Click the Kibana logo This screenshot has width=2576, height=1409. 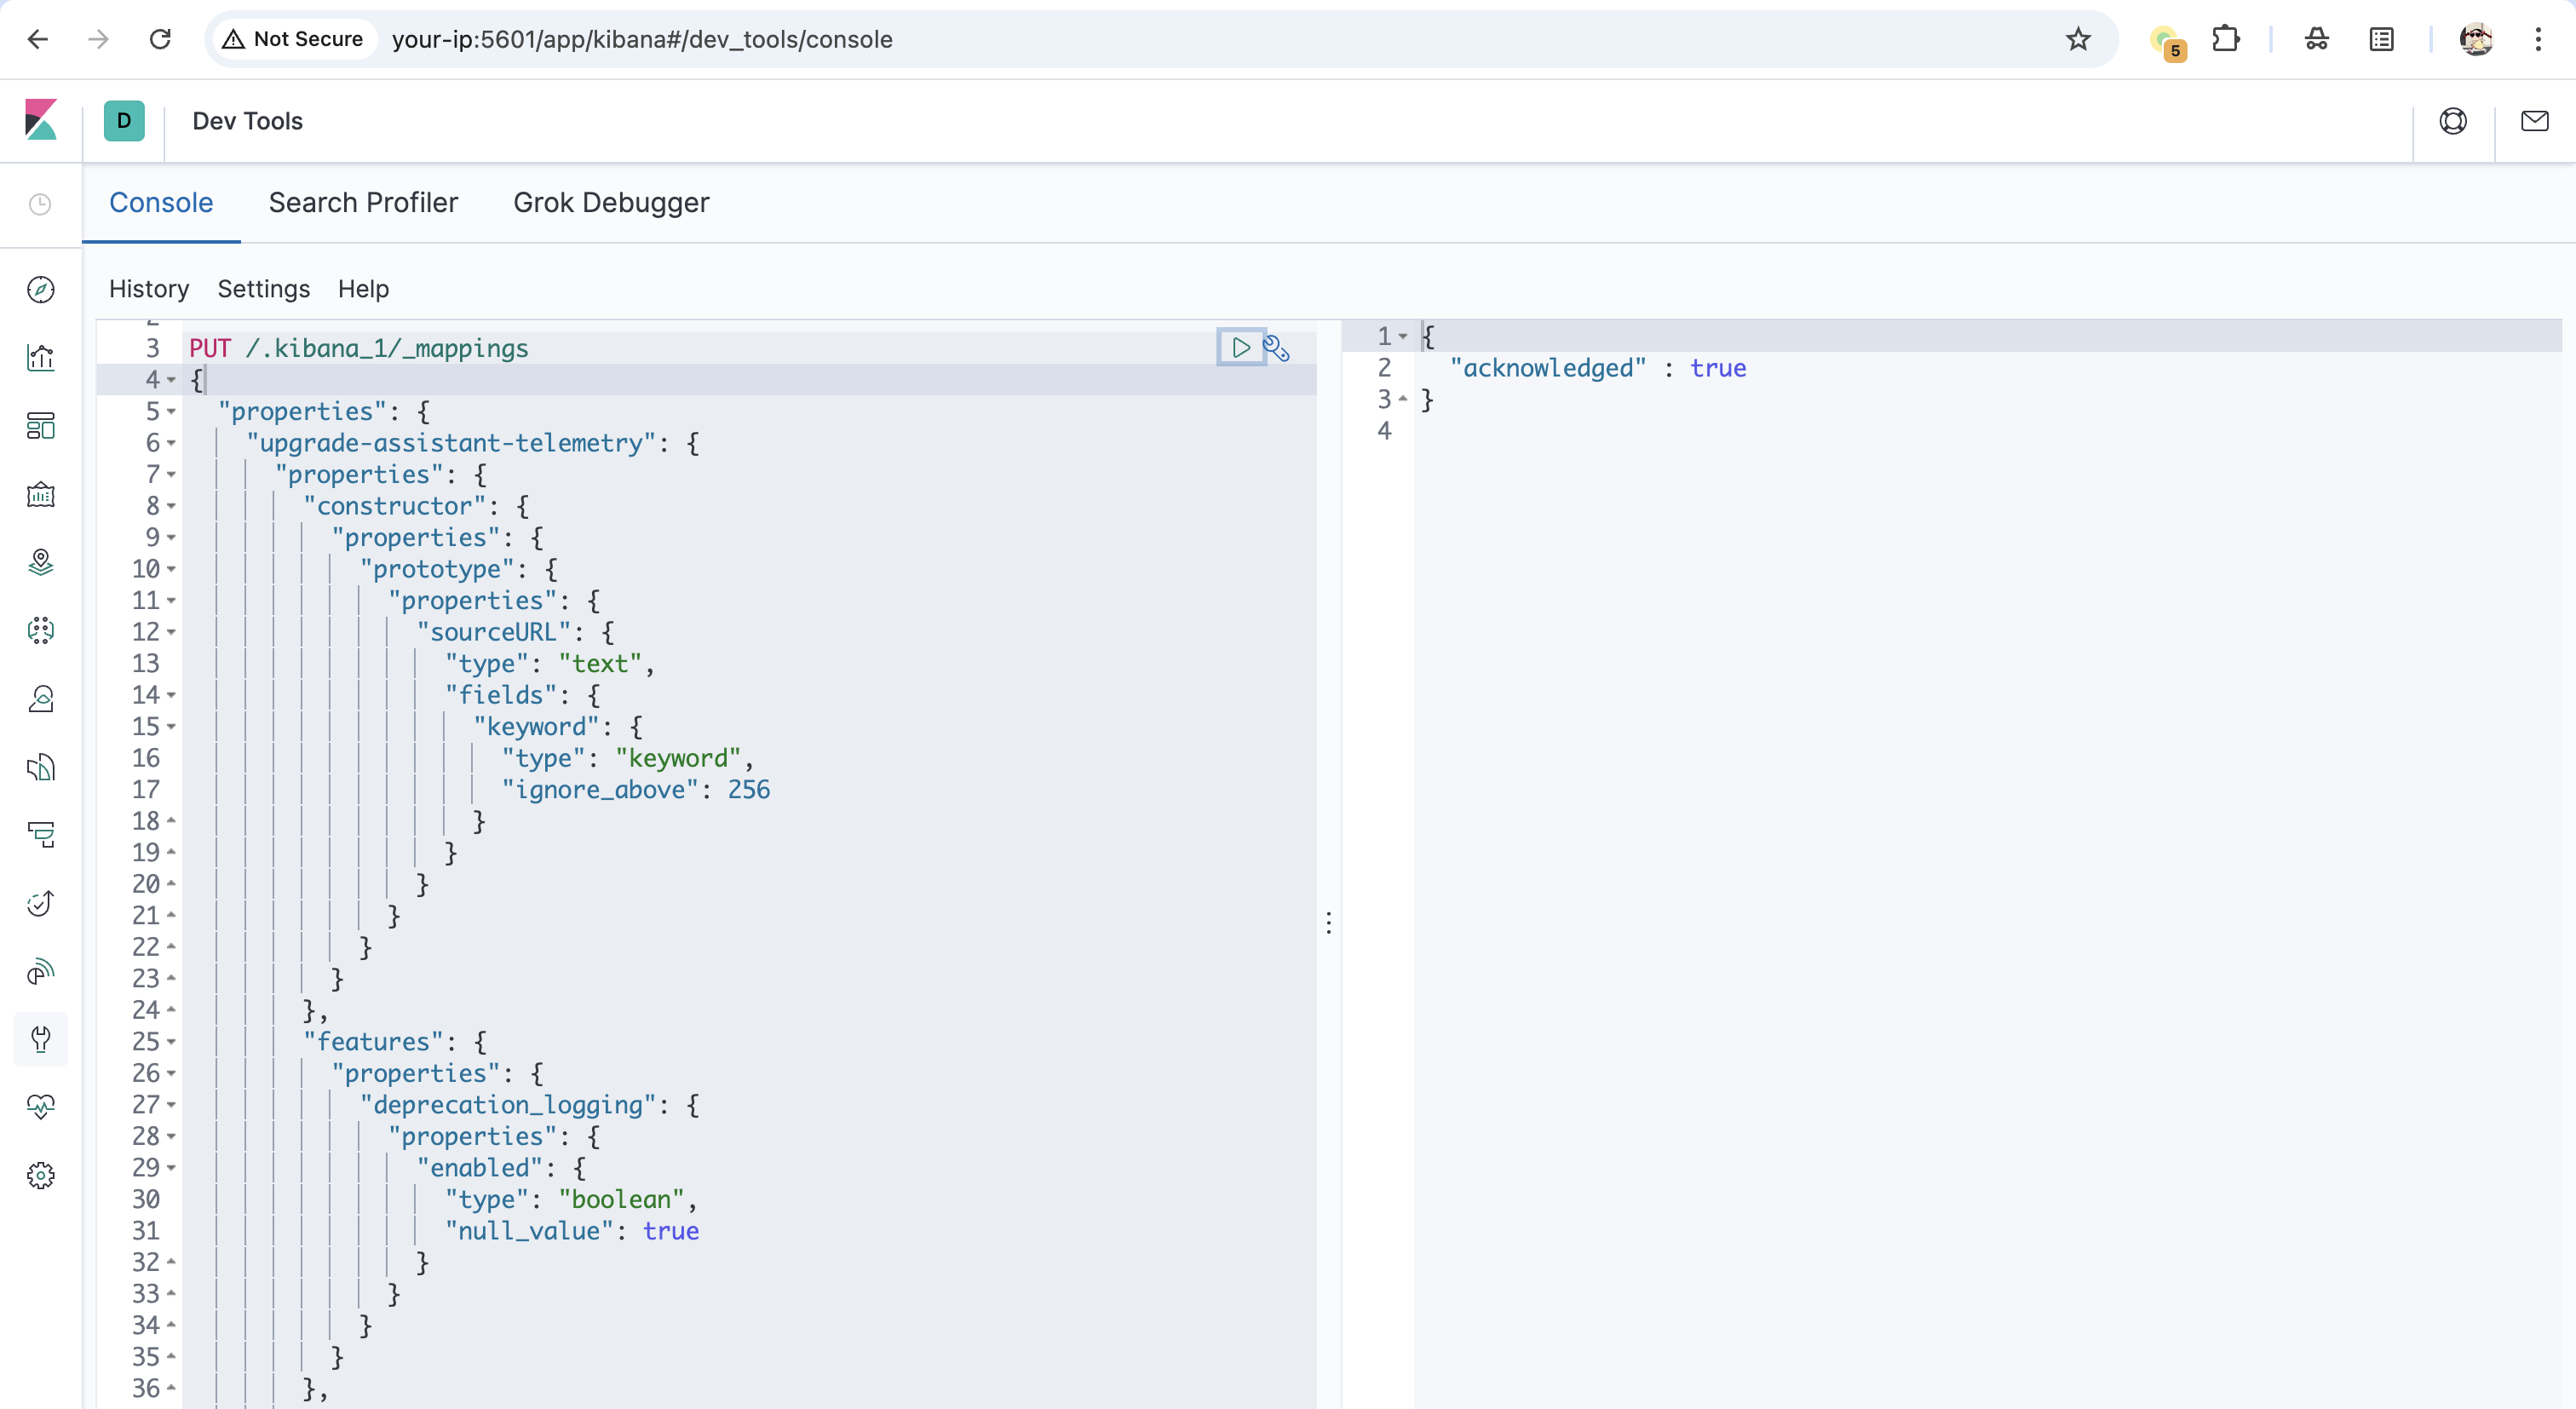(41, 120)
